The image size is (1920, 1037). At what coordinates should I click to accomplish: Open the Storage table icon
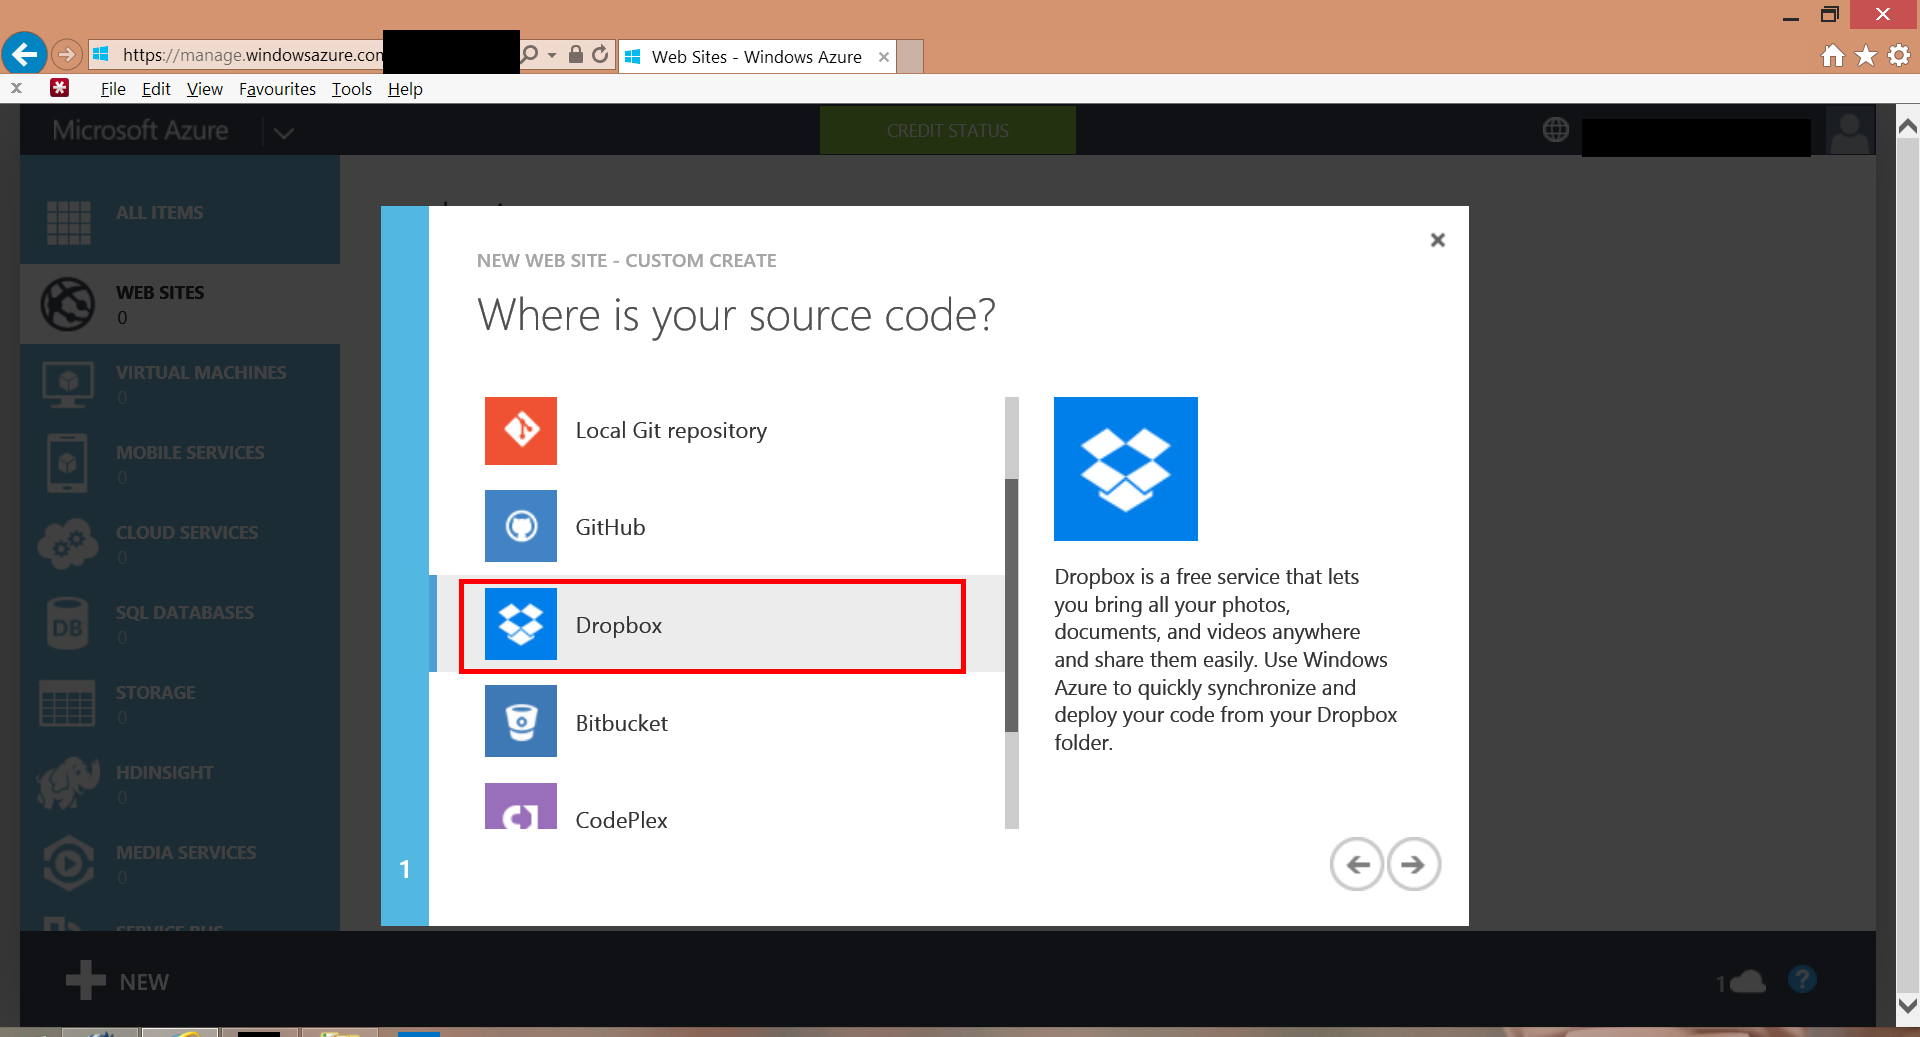coord(68,704)
